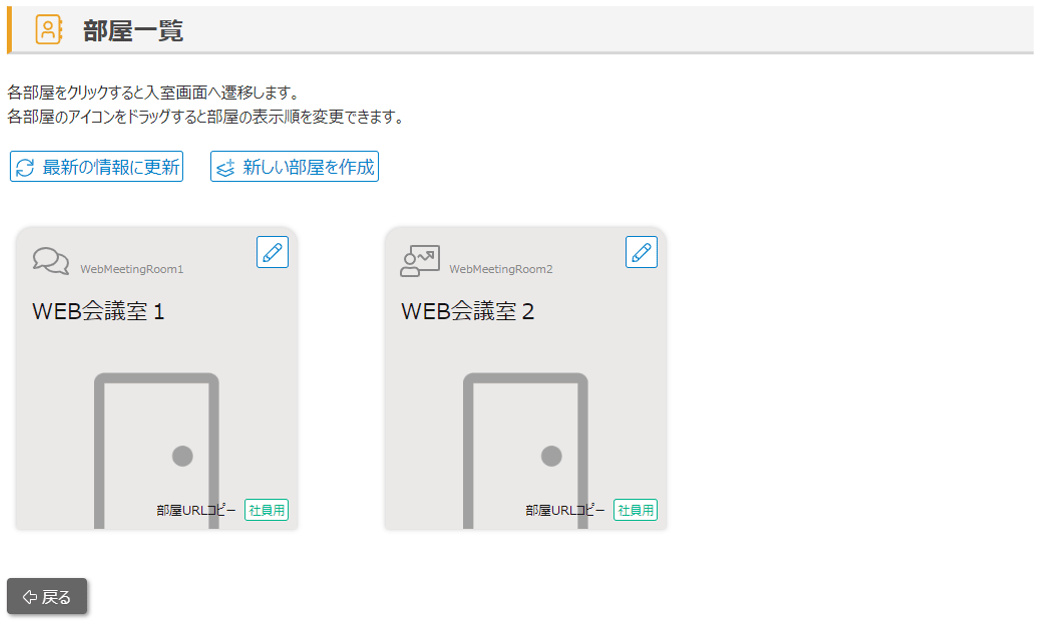Viewport: 1045px width, 628px height.
Task: Click the stacked plus icon for 新しい部屋を作成
Action: point(226,168)
